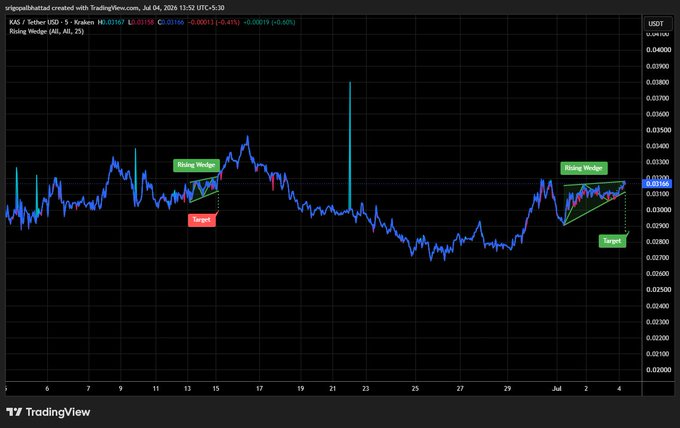This screenshot has width=680, height=428.
Task: Click the 0.02800 price axis label
Action: click(x=658, y=242)
